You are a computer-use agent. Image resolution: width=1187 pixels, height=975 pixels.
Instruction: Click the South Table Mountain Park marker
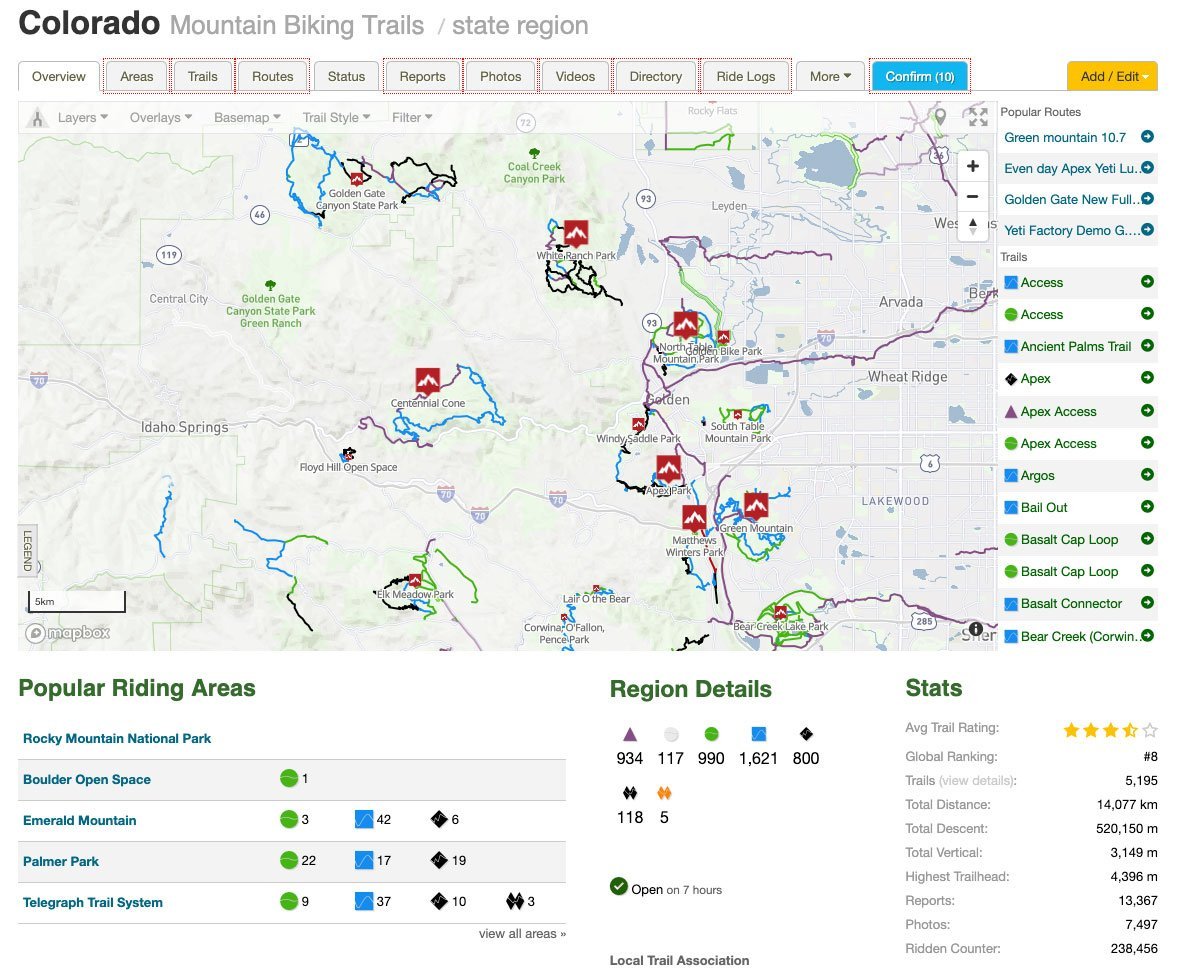click(738, 415)
